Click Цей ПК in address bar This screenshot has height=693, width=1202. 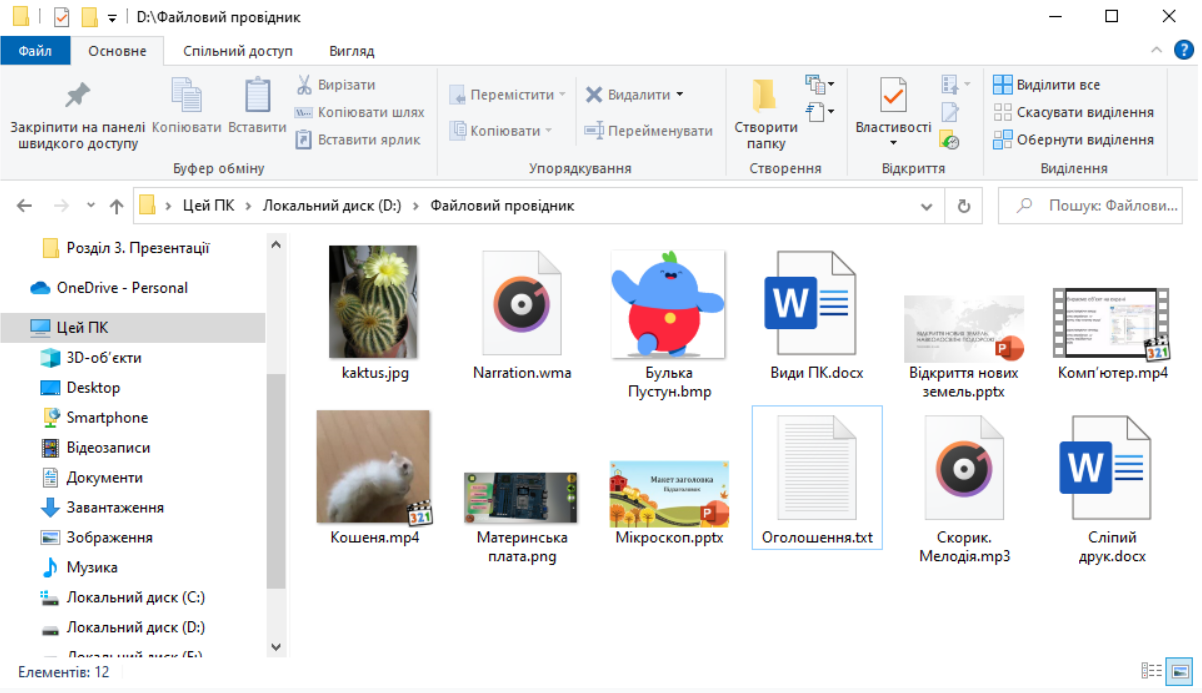(x=208, y=206)
